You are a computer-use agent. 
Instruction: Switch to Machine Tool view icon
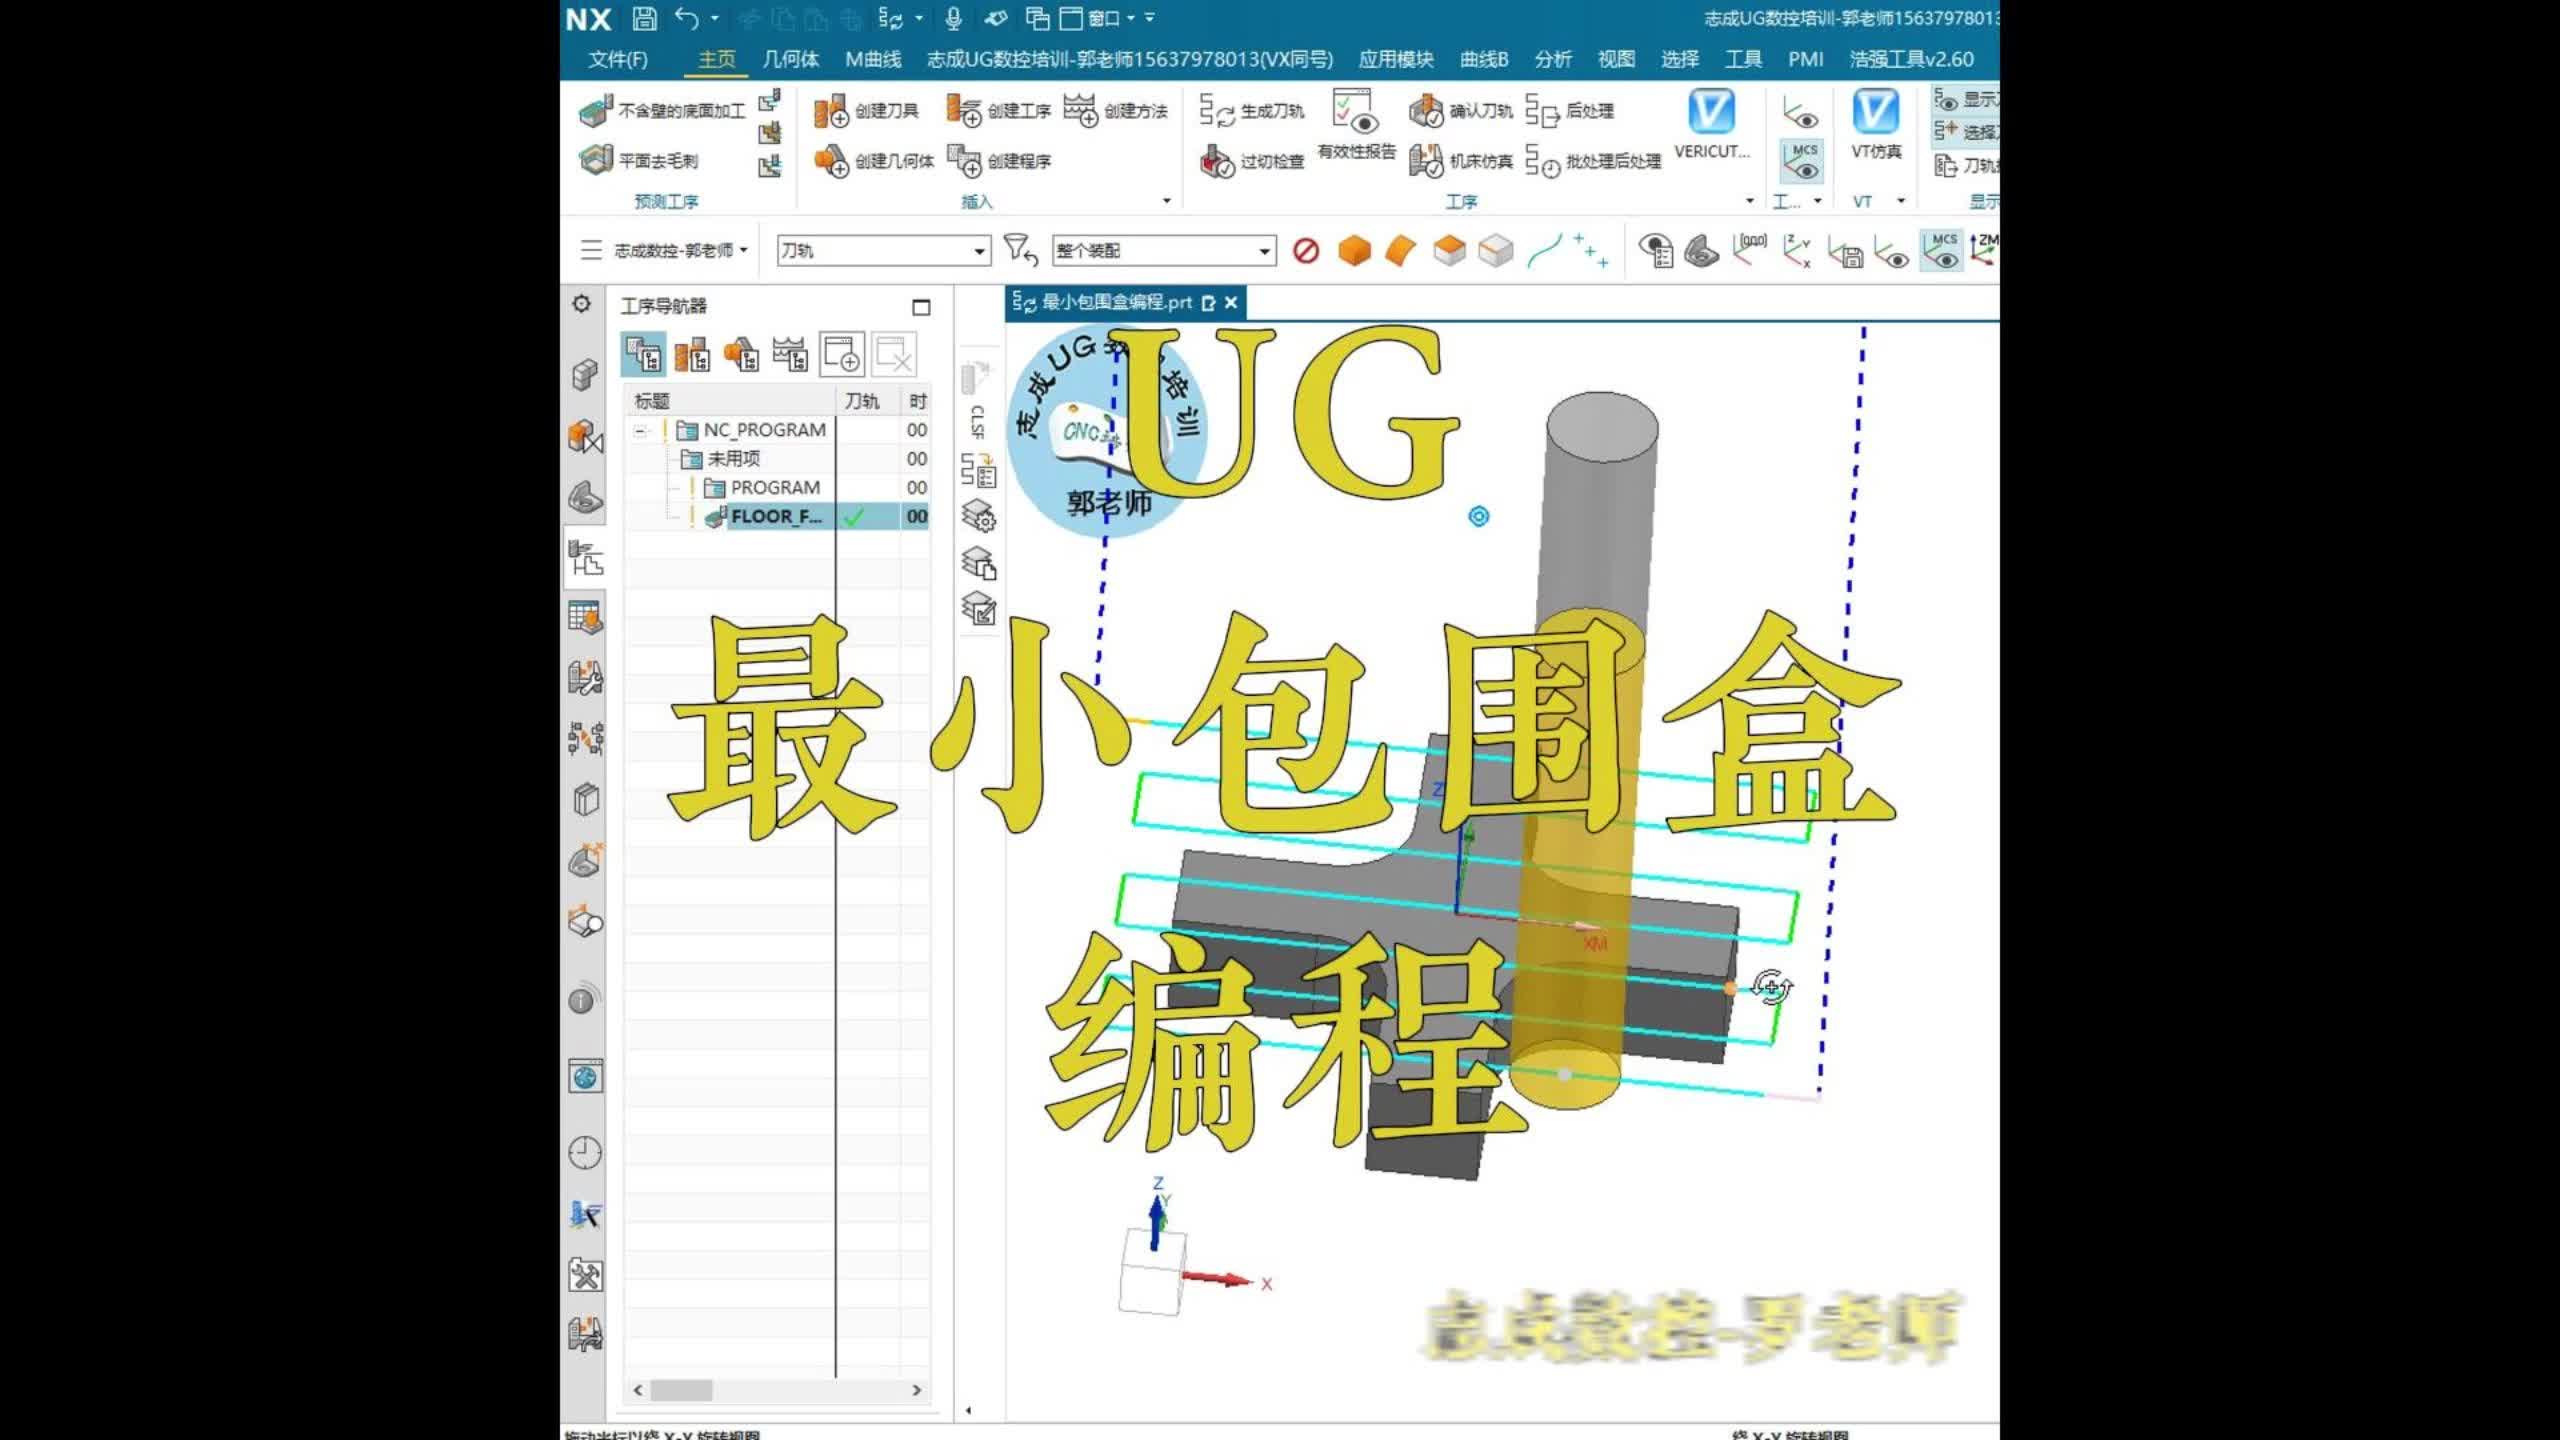[692, 354]
